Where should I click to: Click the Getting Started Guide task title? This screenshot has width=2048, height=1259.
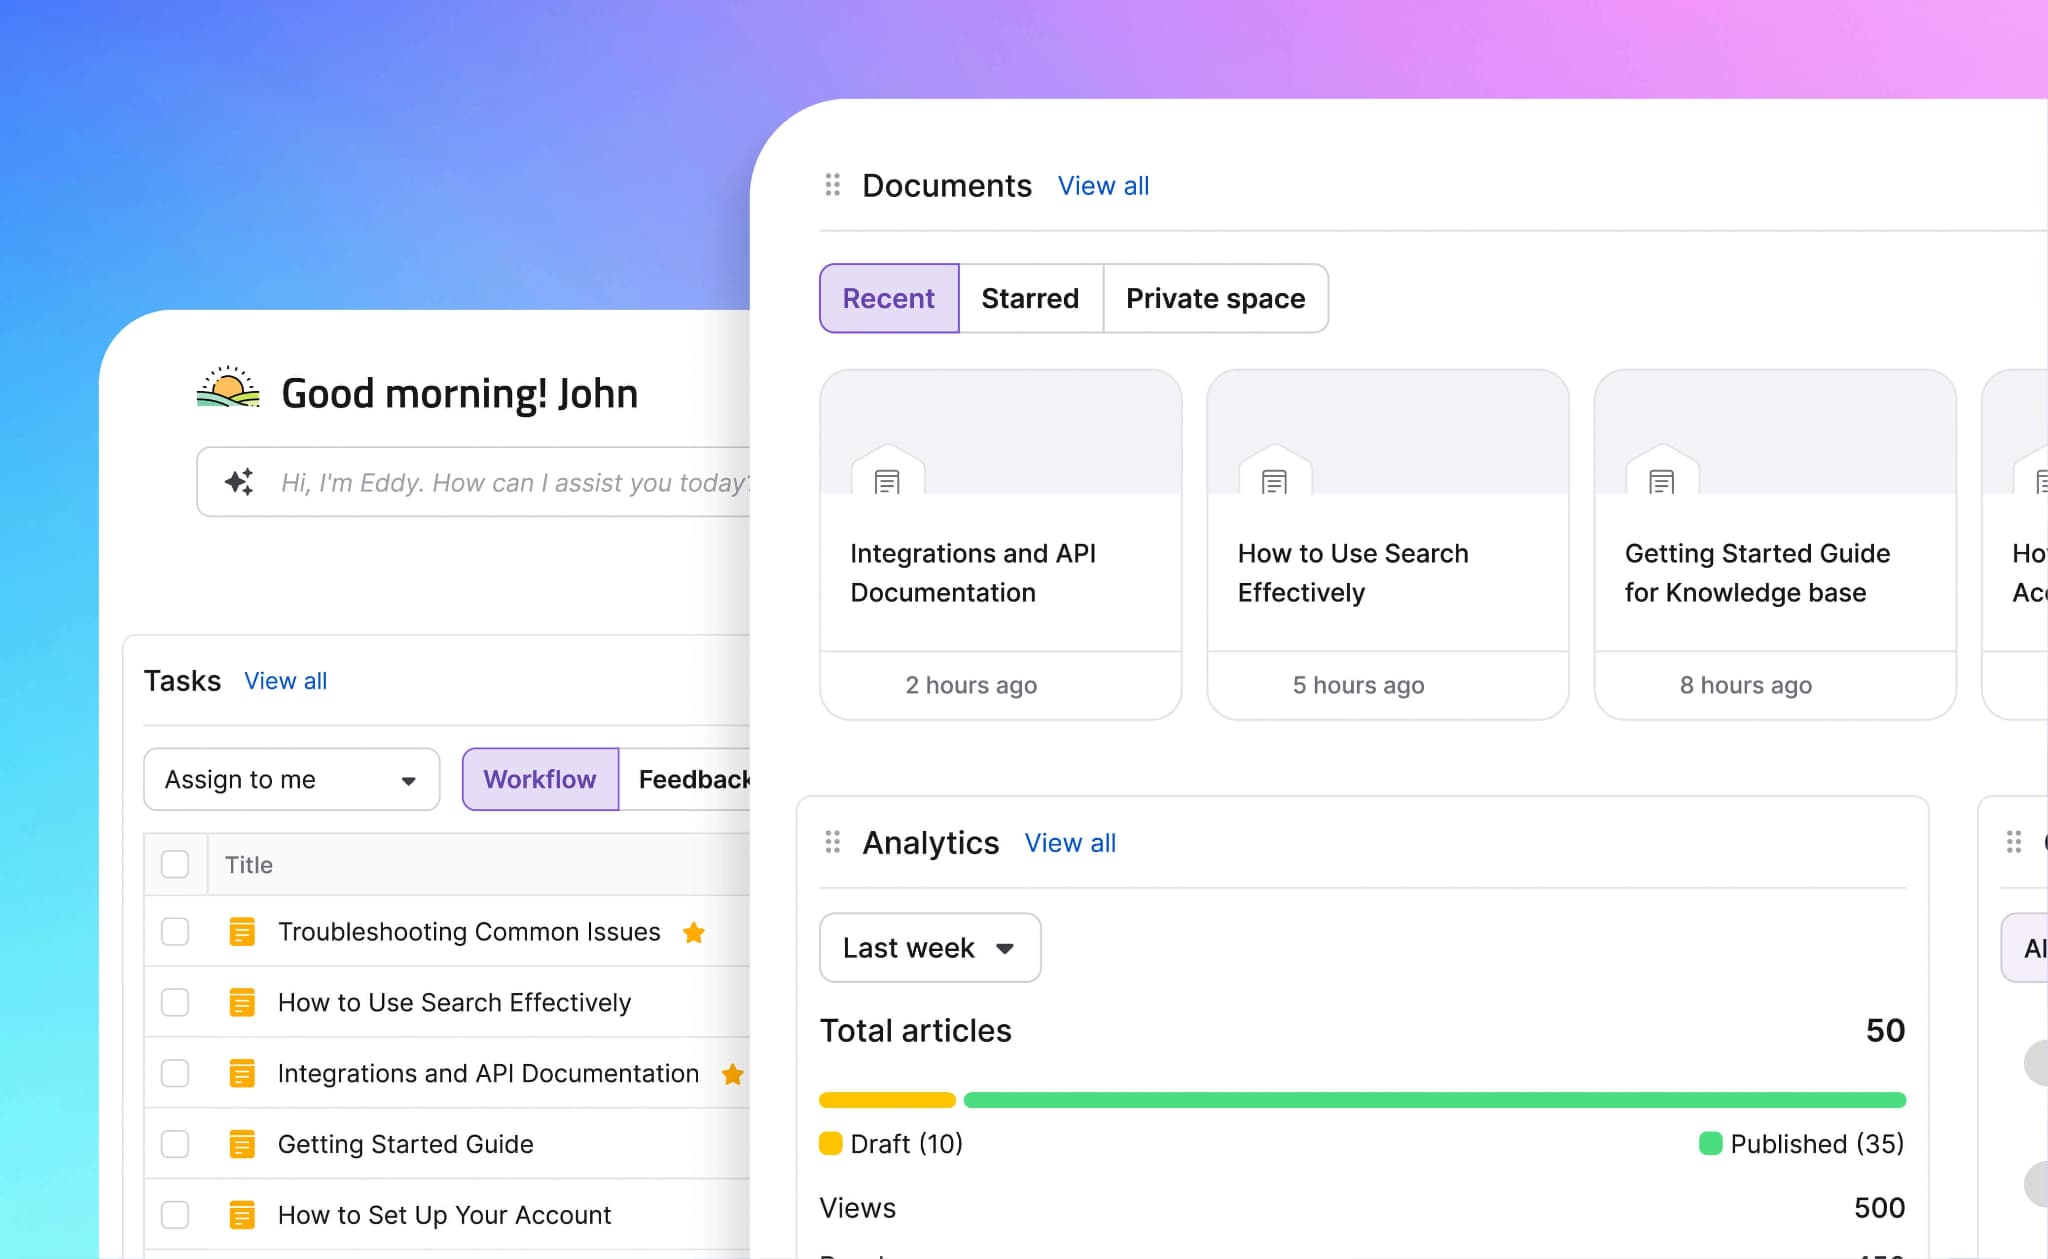(x=405, y=1144)
